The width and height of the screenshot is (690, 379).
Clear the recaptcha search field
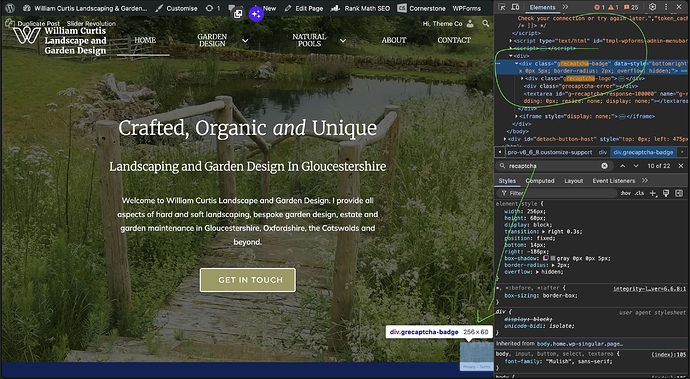click(x=605, y=166)
